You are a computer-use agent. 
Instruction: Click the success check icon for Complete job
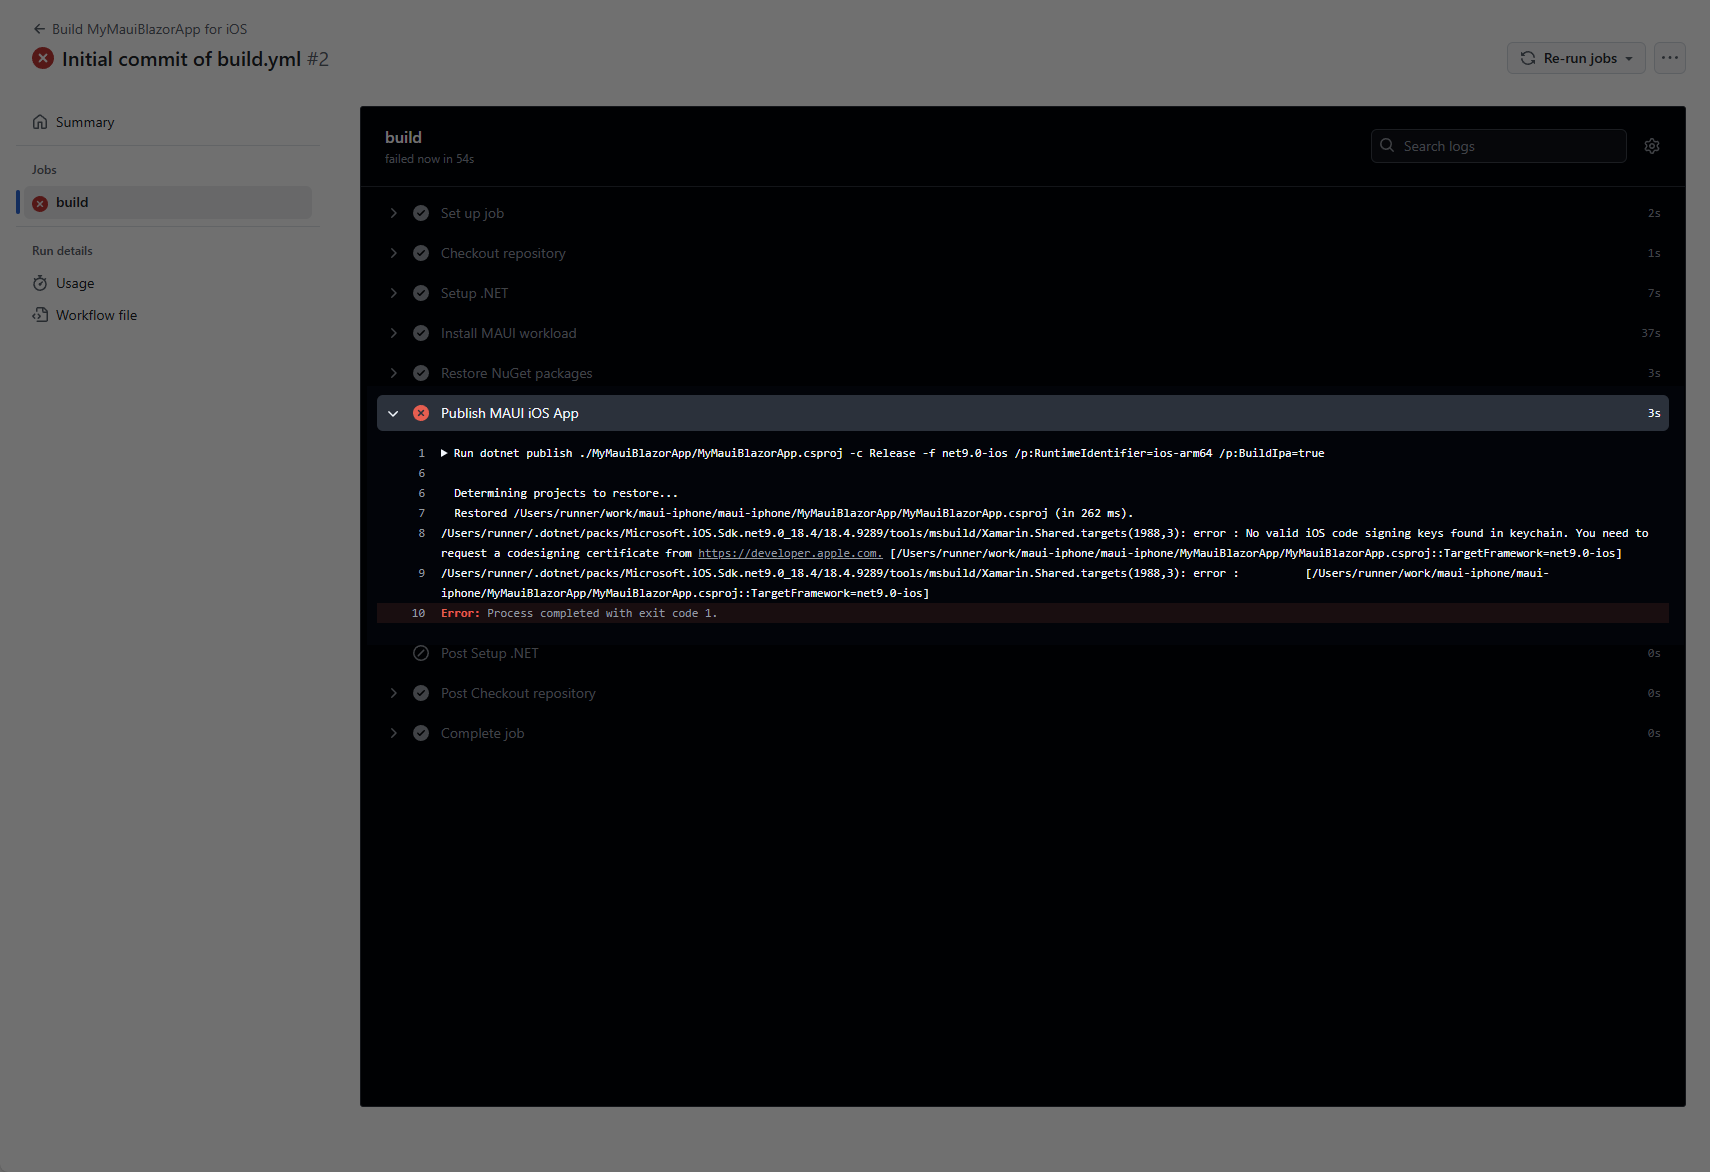coord(421,733)
